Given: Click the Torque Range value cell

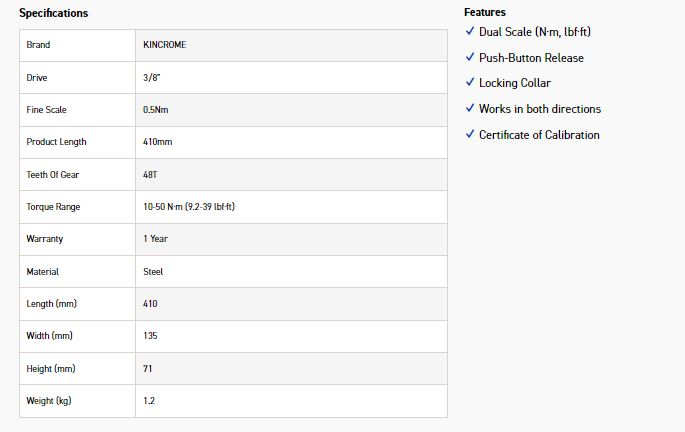Looking at the screenshot, I should click(x=189, y=207).
